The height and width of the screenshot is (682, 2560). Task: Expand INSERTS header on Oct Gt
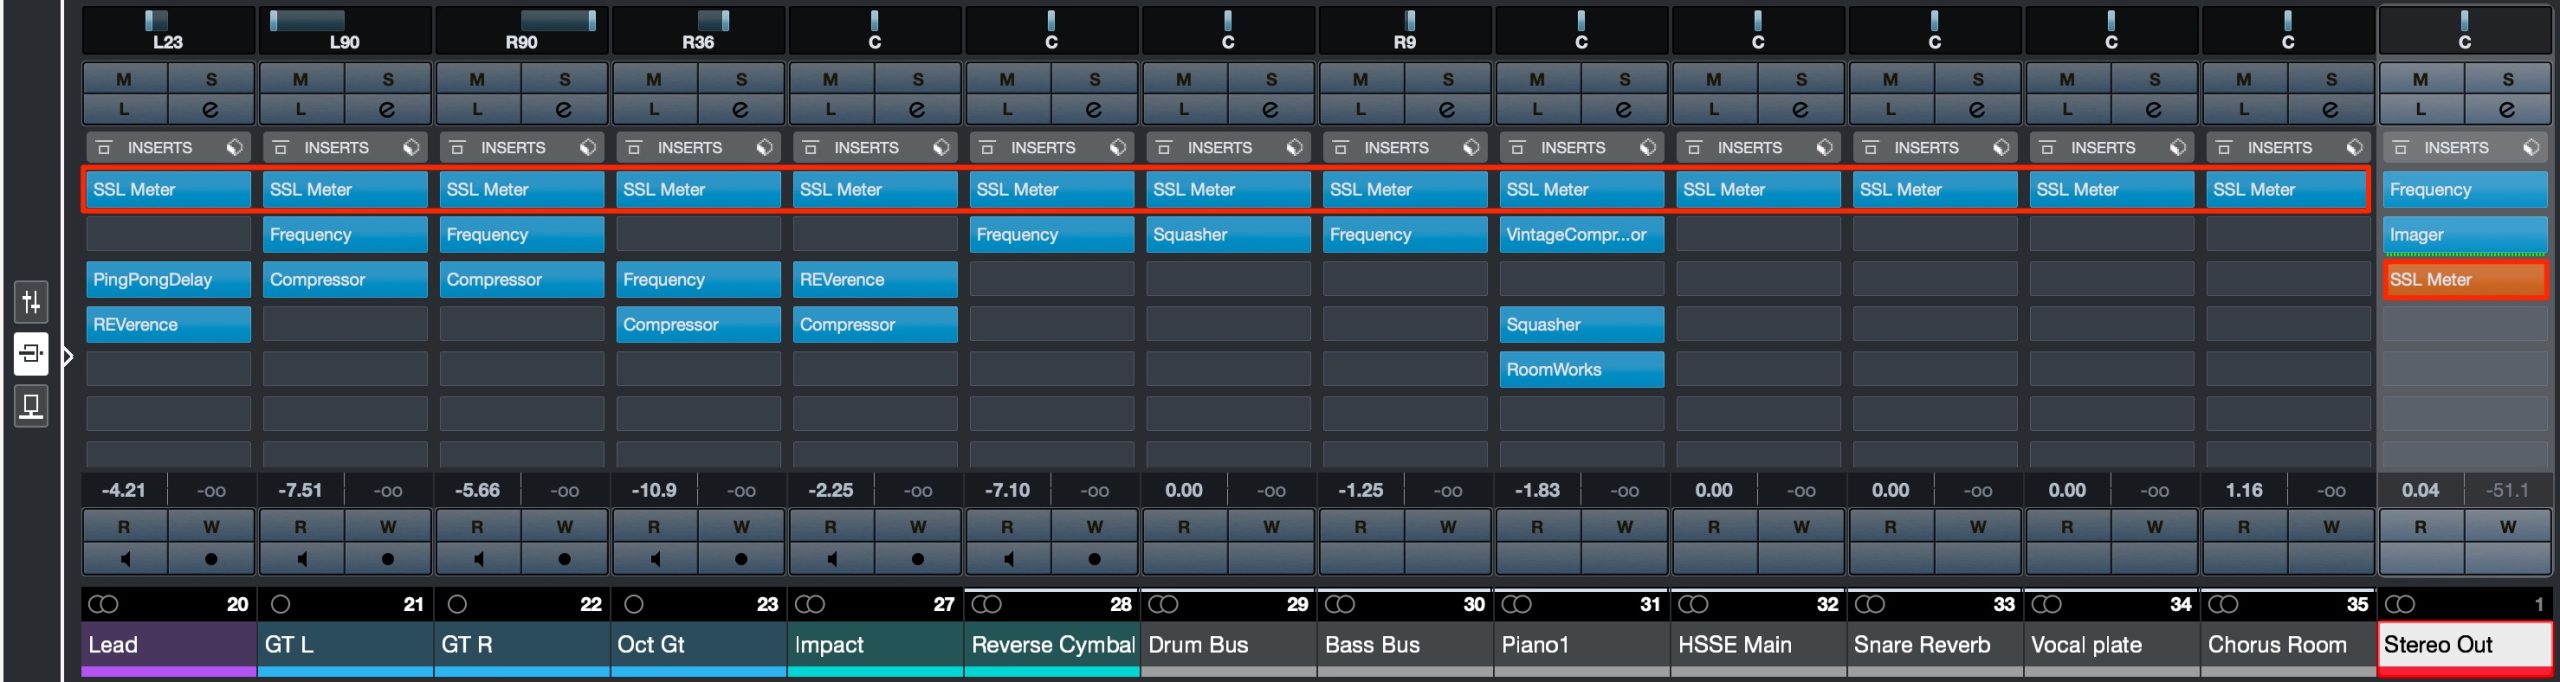tap(690, 148)
